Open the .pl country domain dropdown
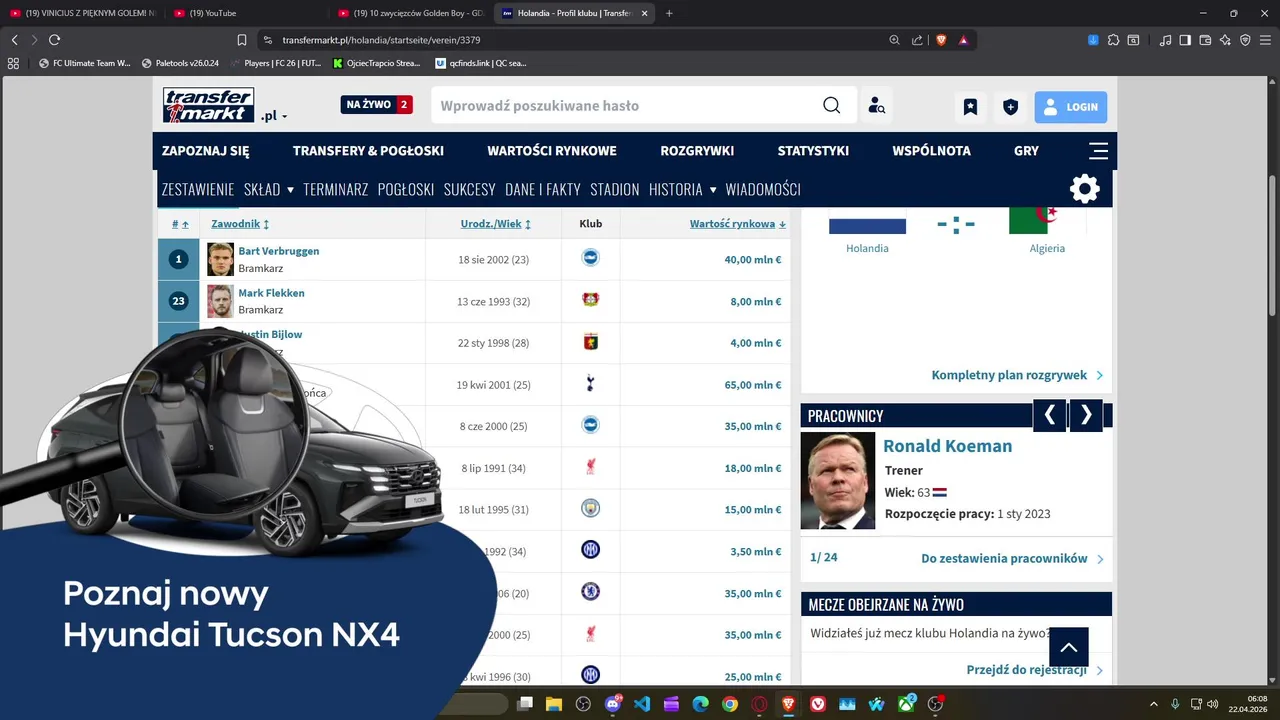 tap(274, 116)
